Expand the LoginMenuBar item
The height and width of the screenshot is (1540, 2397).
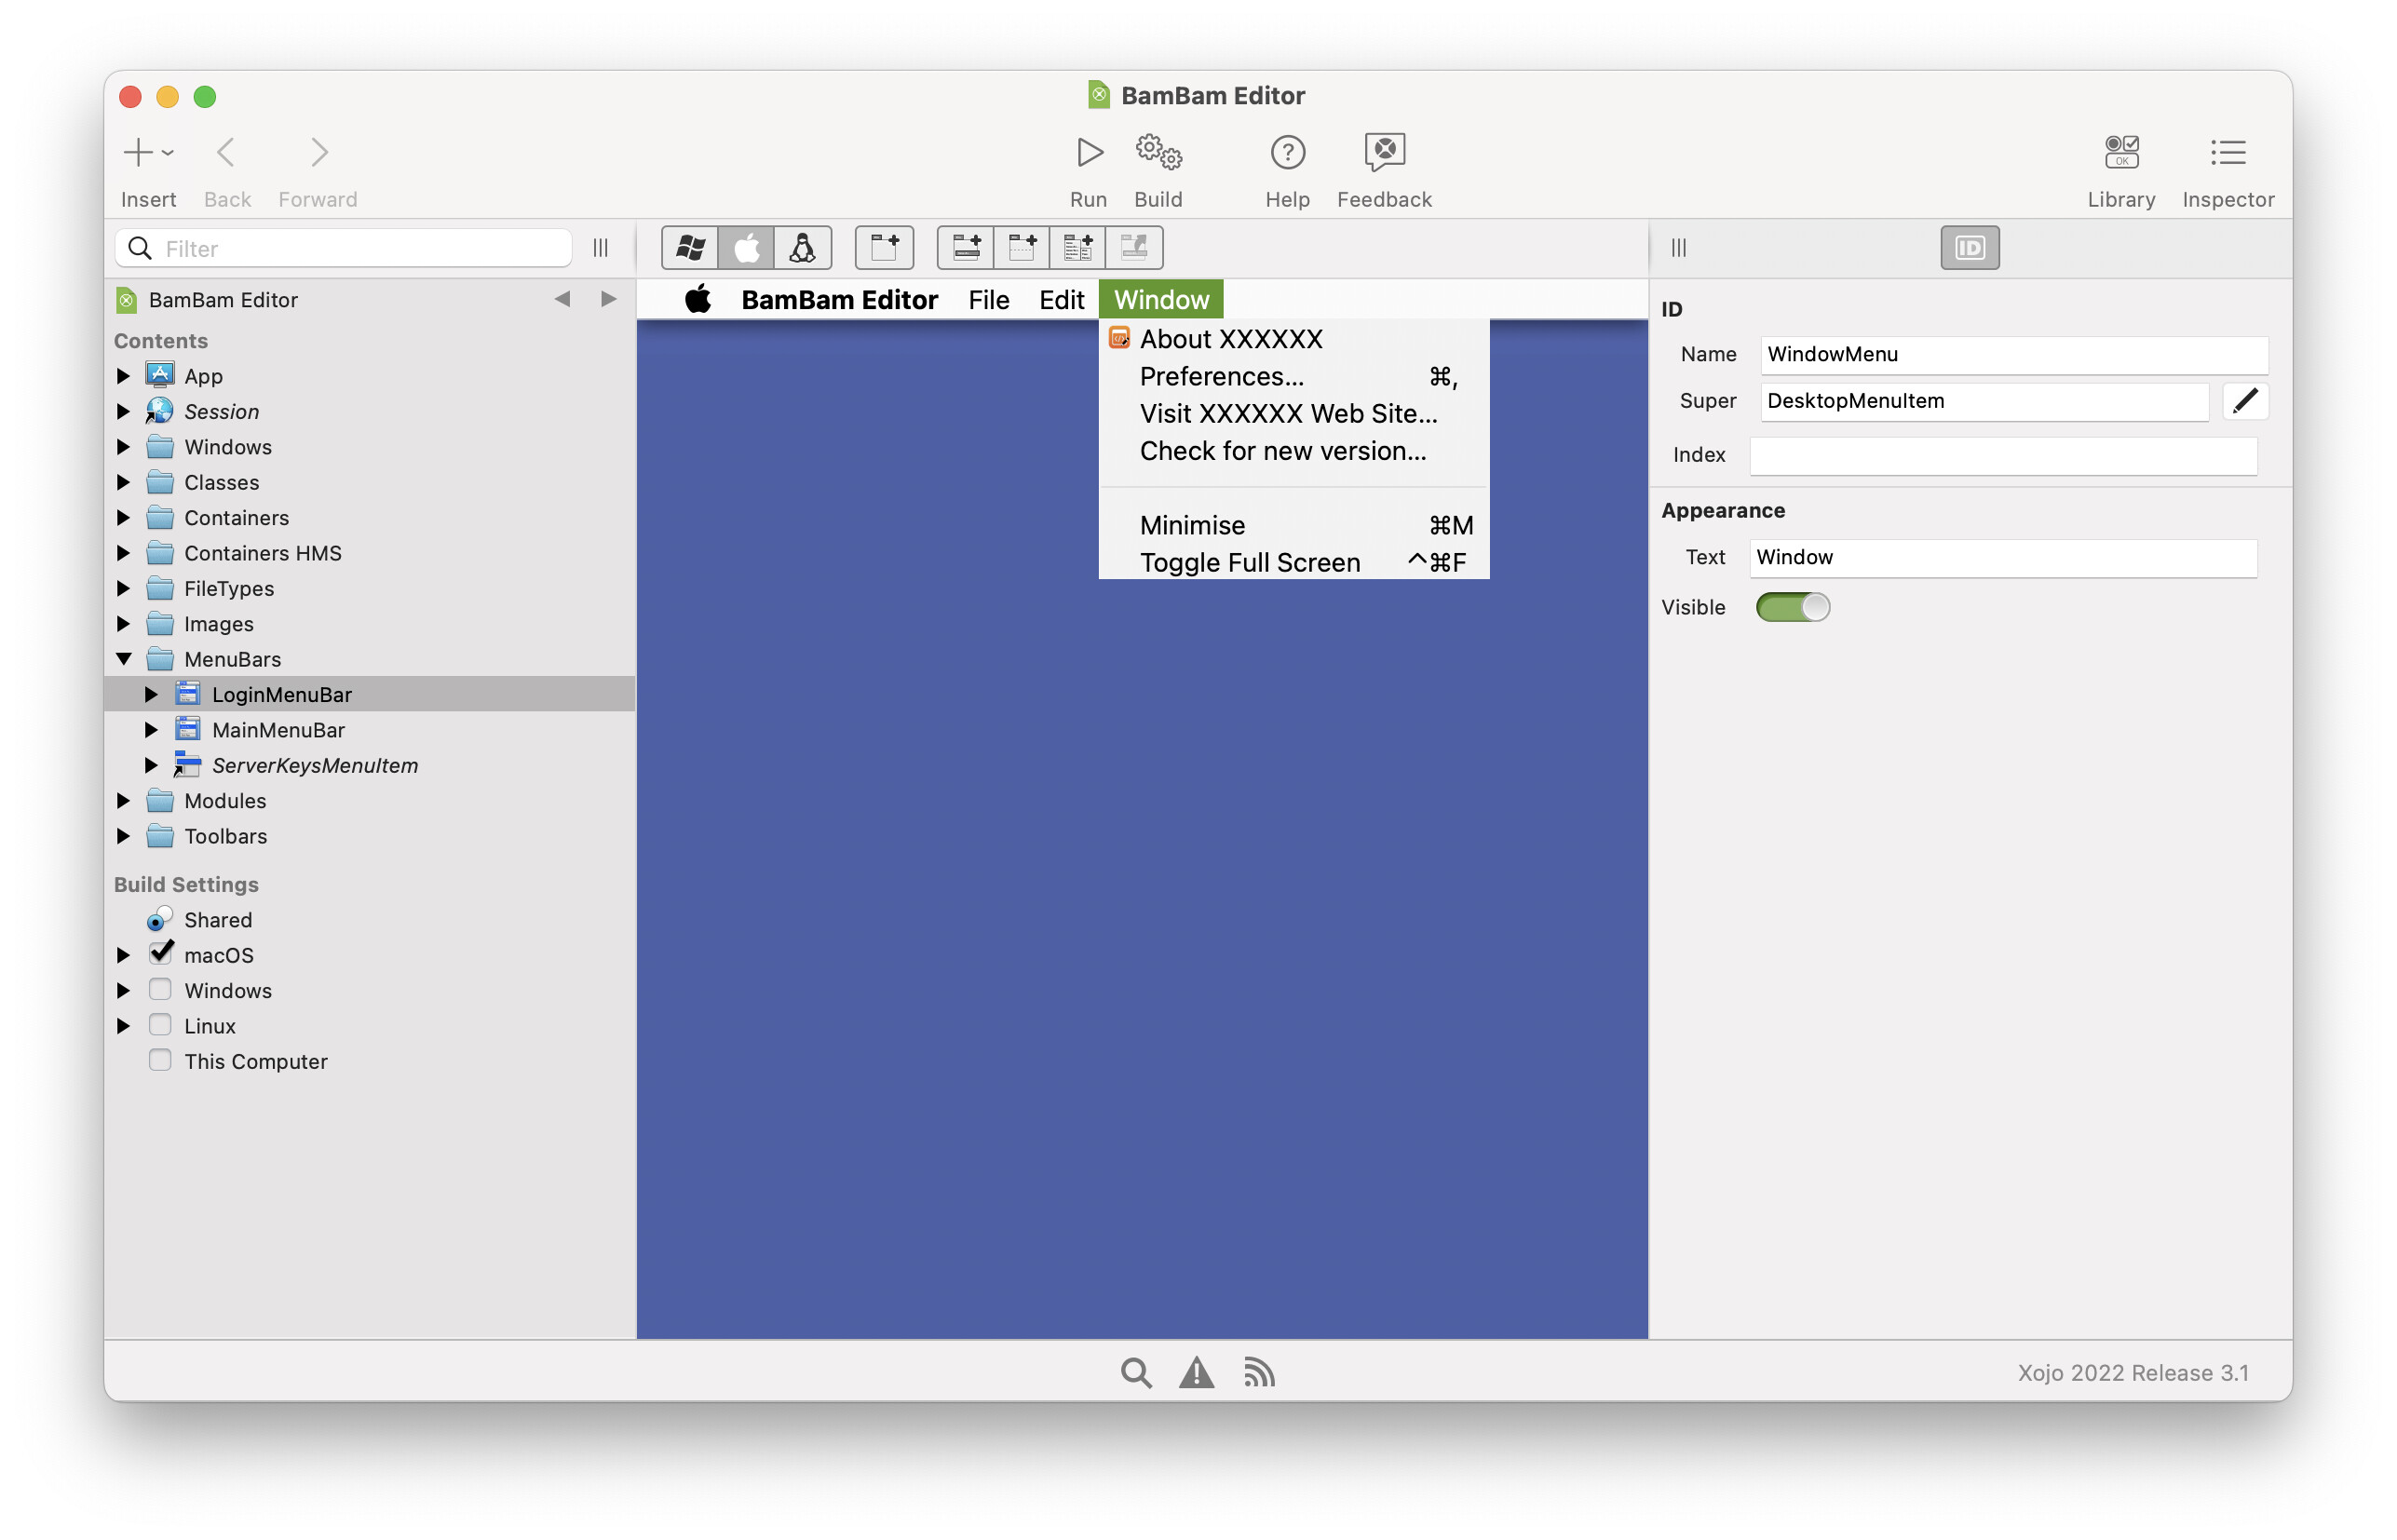tap(151, 694)
